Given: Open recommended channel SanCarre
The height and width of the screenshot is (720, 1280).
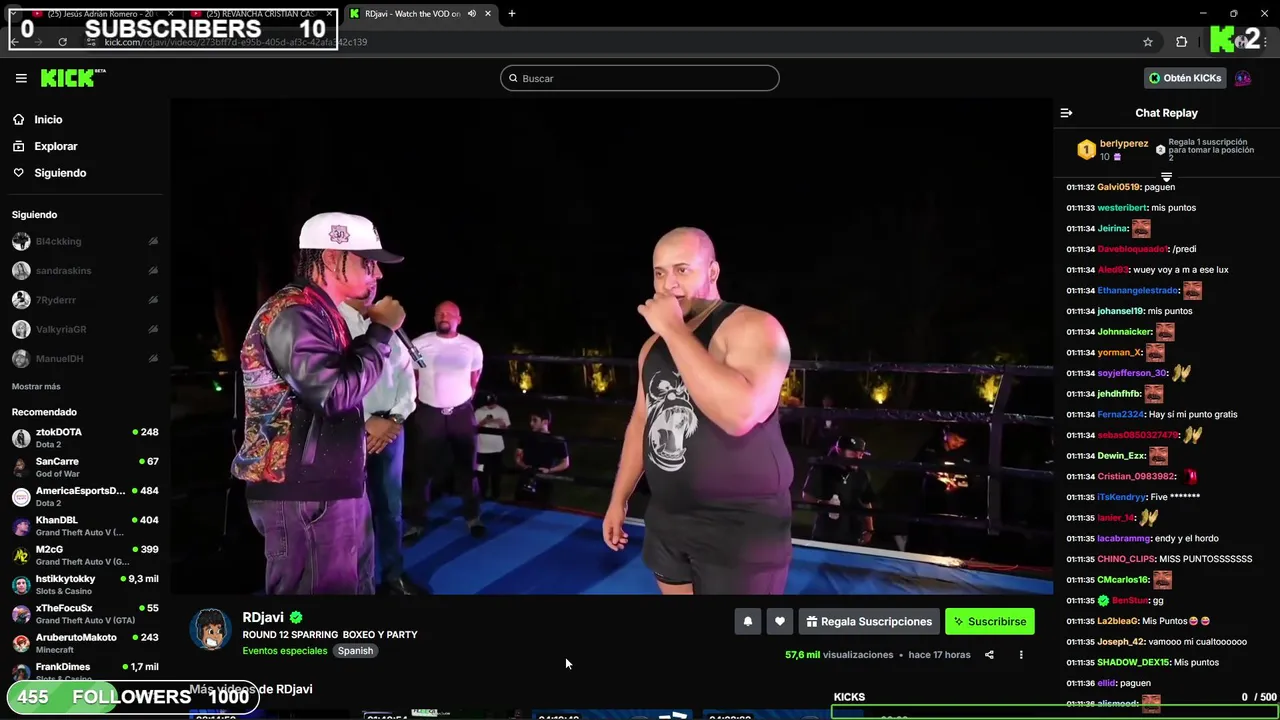Looking at the screenshot, I should point(85,467).
